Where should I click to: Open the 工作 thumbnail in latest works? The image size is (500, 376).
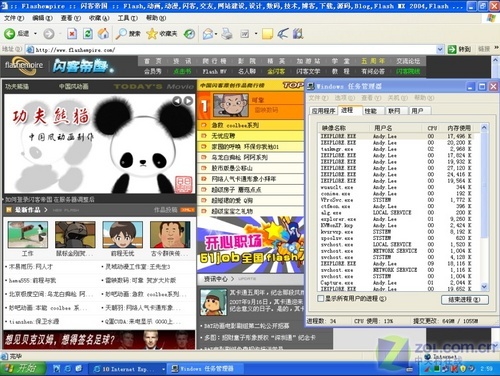point(28,235)
